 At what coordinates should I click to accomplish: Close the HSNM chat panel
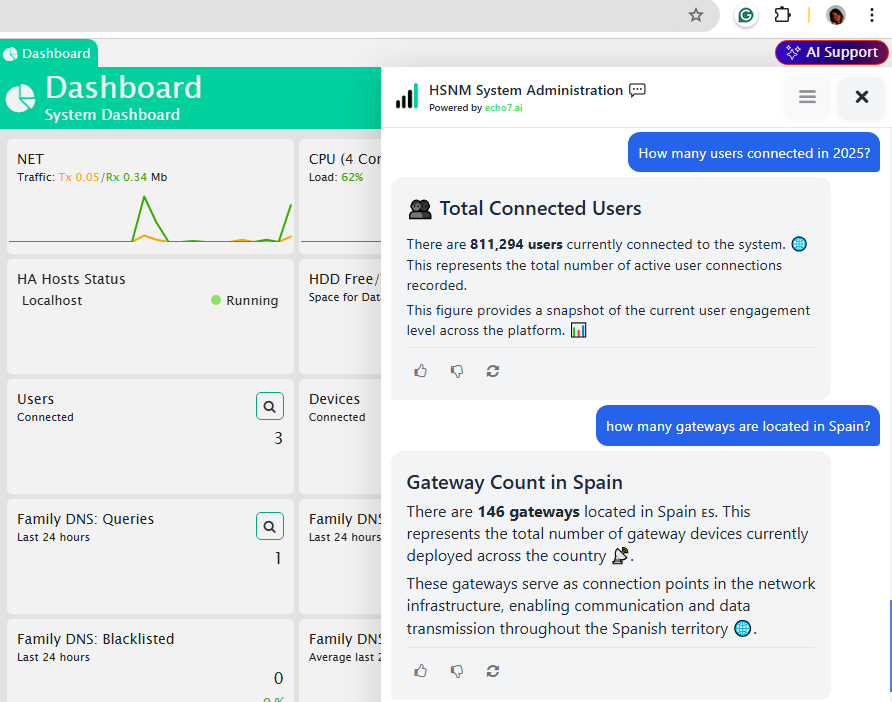click(861, 97)
